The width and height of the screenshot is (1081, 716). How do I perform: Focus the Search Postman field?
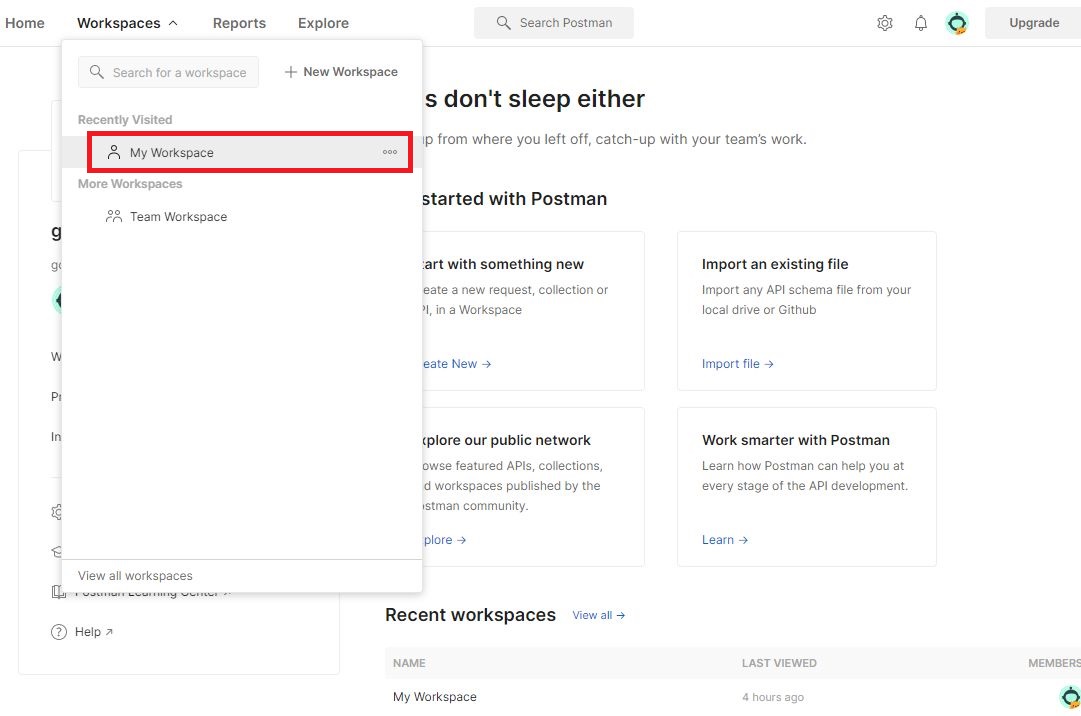554,23
